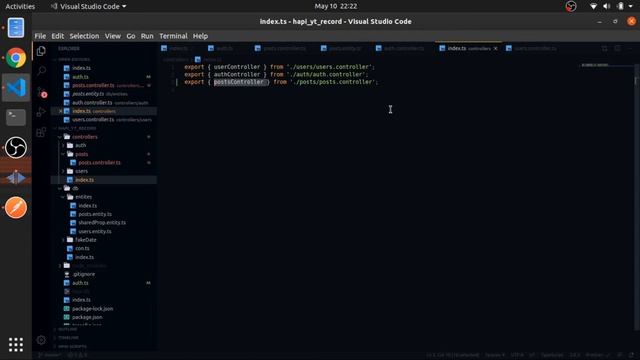Click the OBS indicator in top panel
This screenshot has width=640, height=360.
pos(571,6)
